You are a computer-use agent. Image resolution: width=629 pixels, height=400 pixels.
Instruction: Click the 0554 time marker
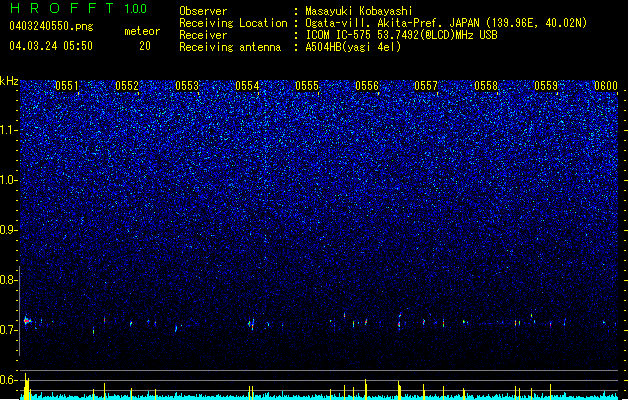[x=247, y=86]
